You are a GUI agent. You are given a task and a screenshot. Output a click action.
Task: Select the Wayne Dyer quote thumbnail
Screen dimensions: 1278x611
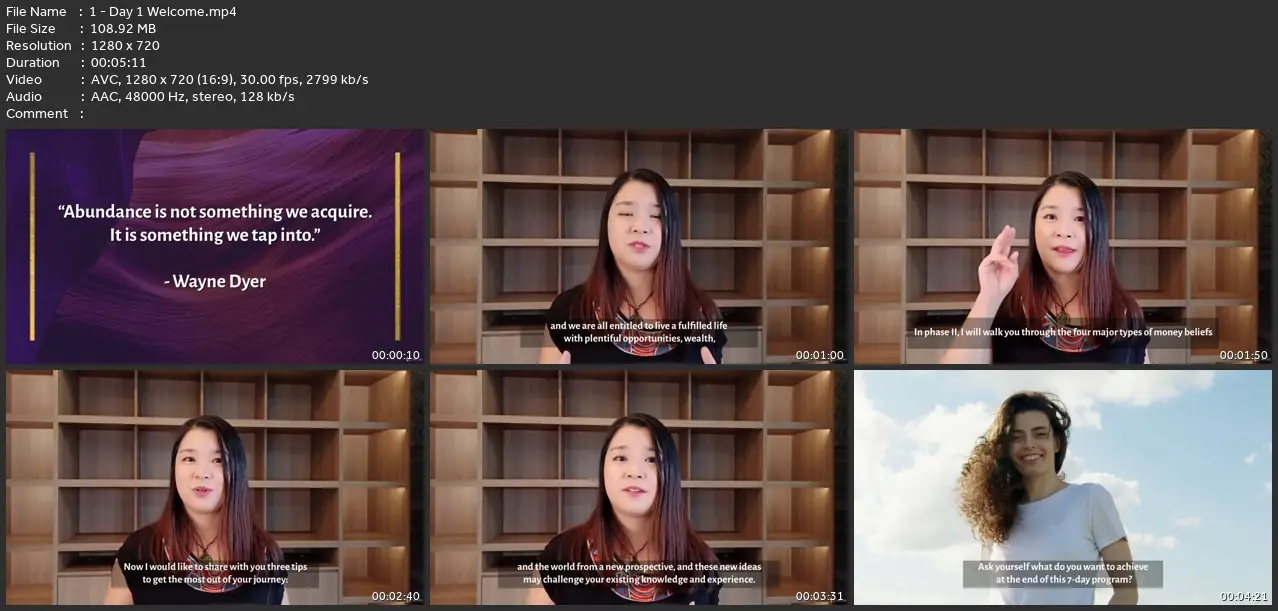[215, 246]
